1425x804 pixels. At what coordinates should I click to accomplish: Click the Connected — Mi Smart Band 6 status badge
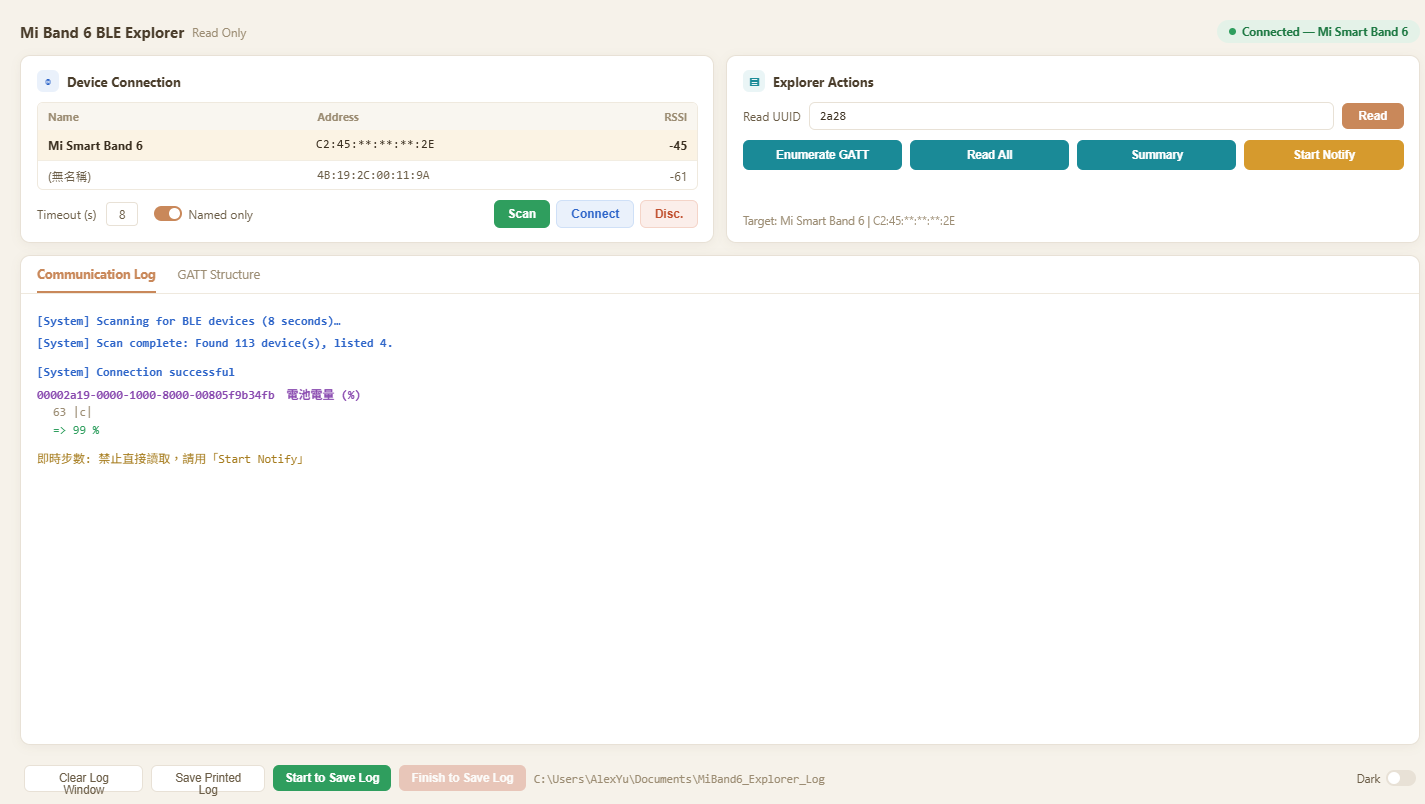point(1318,32)
